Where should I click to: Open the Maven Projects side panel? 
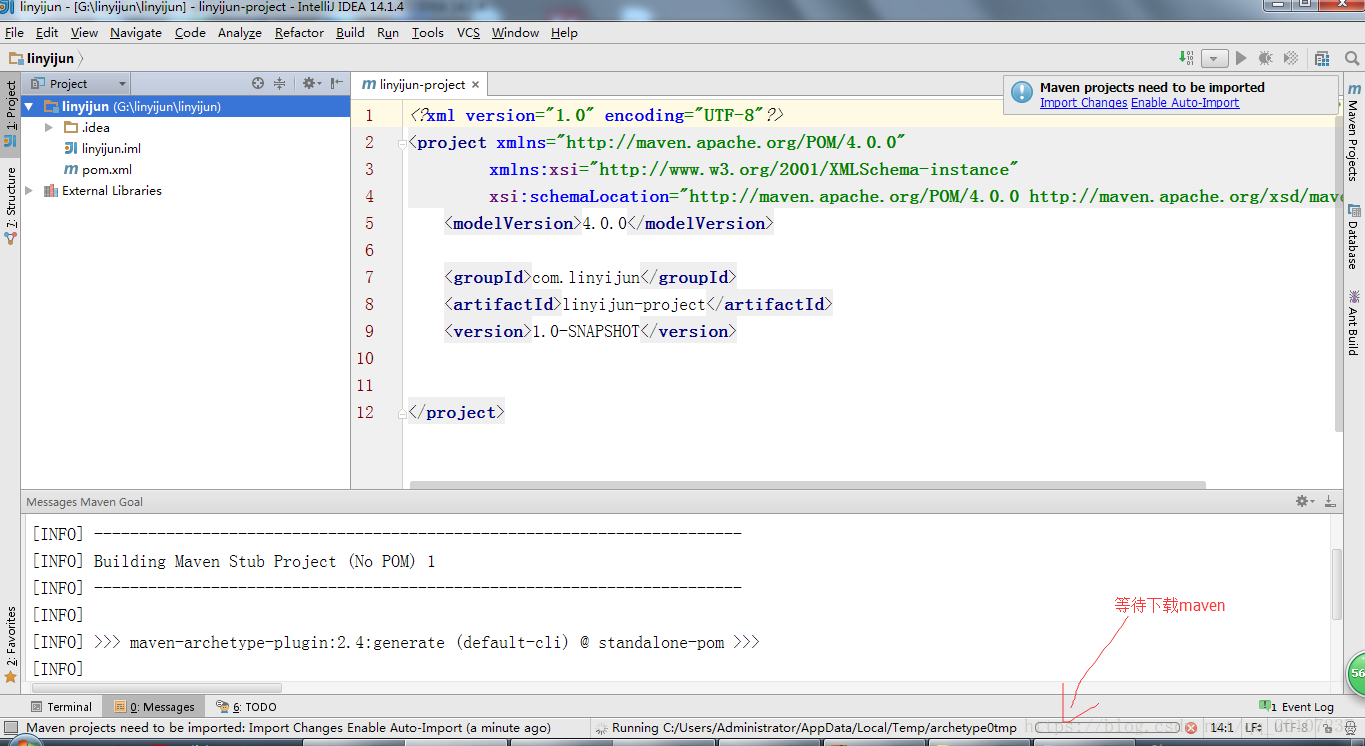coord(1354,131)
